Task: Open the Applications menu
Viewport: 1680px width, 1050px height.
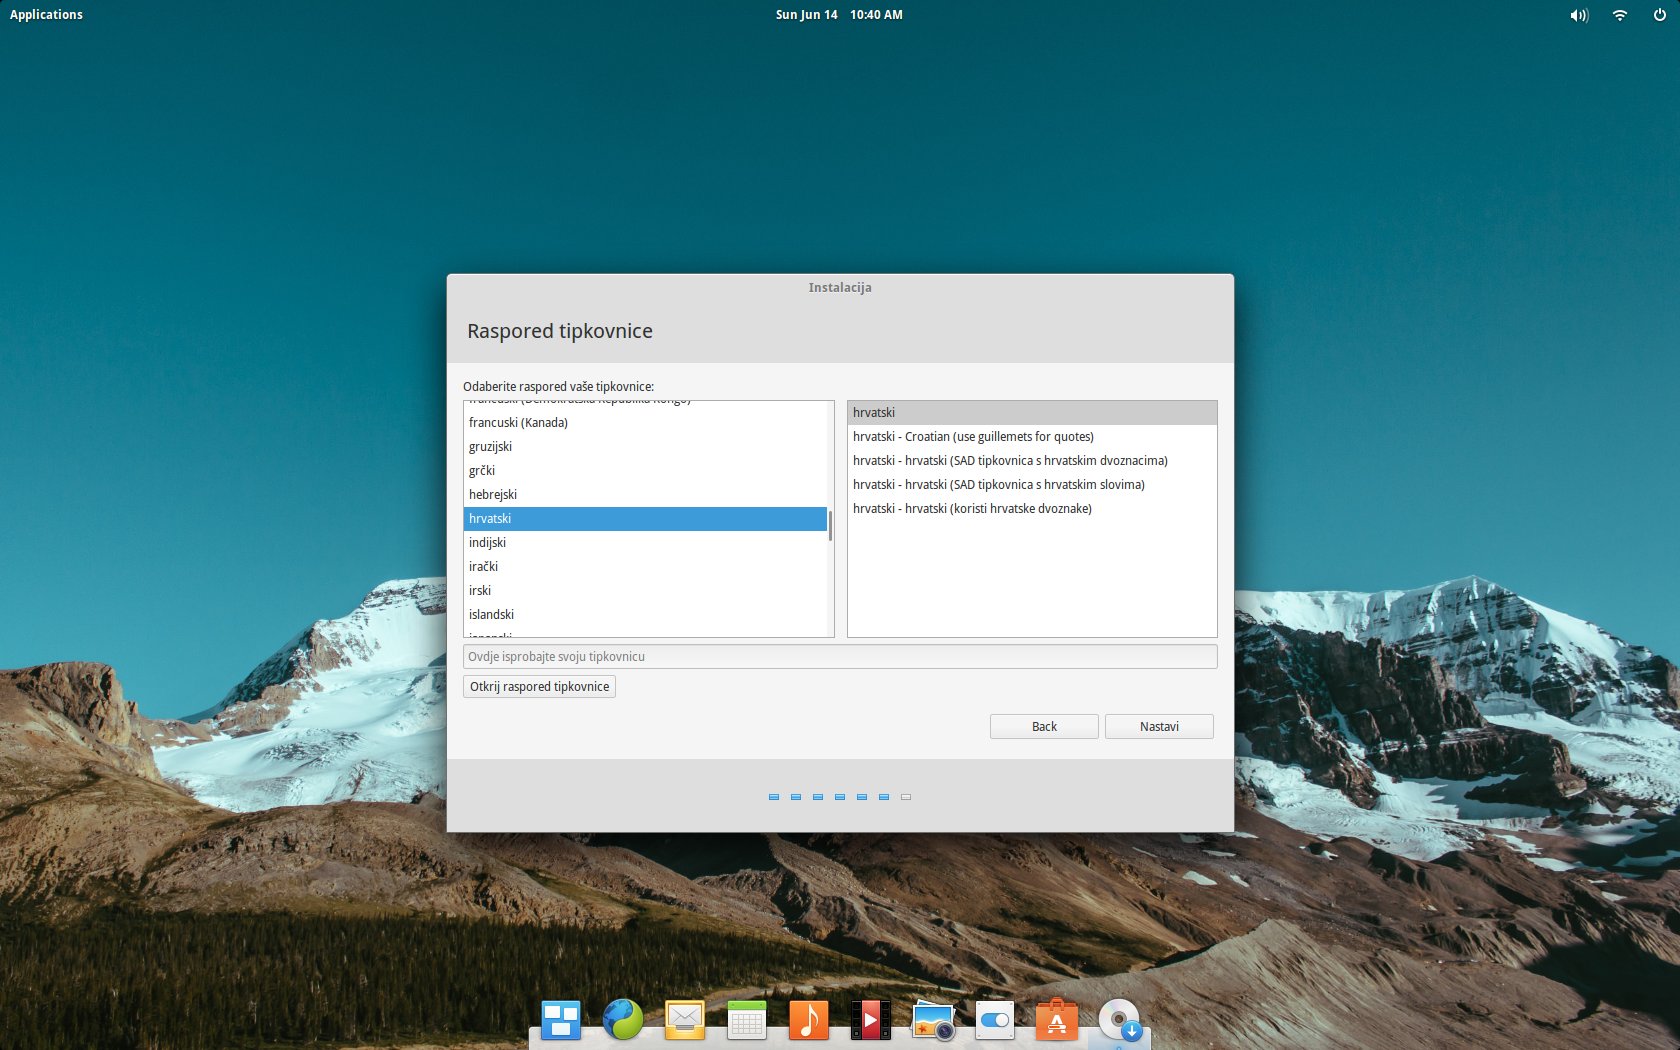Action: click(46, 15)
